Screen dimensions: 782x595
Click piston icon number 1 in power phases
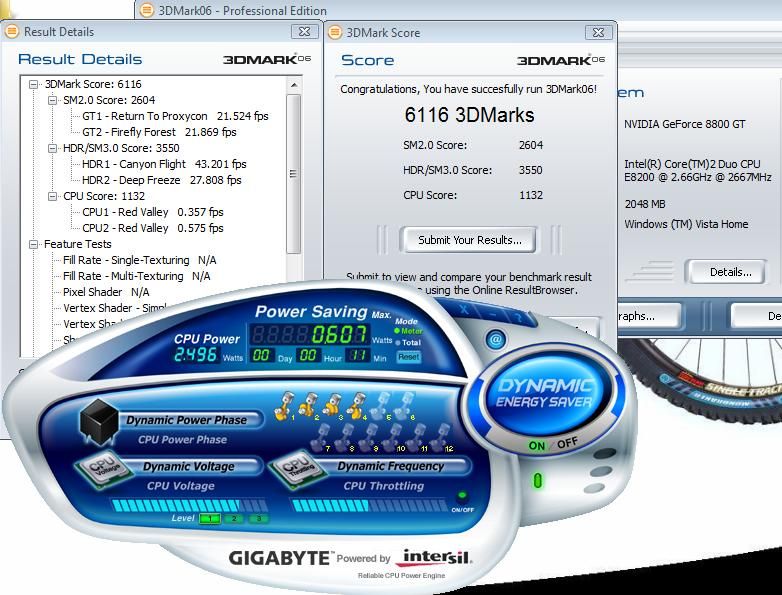click(286, 404)
